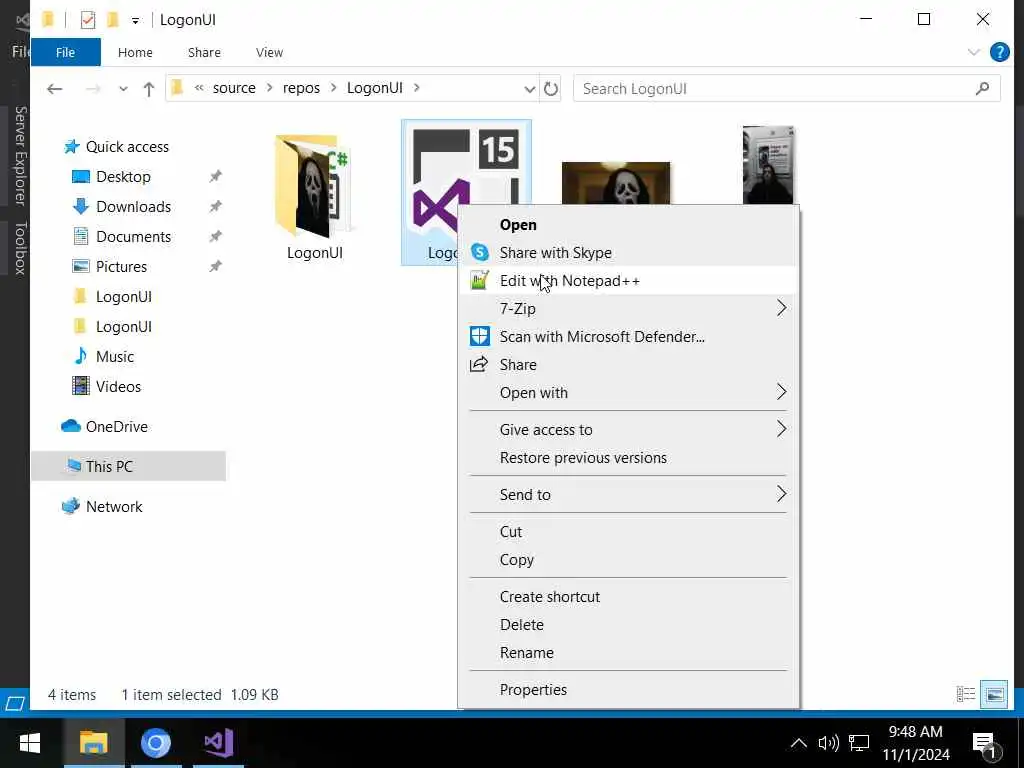Open Downloads in navigation pane
1024x768 pixels.
coord(133,207)
